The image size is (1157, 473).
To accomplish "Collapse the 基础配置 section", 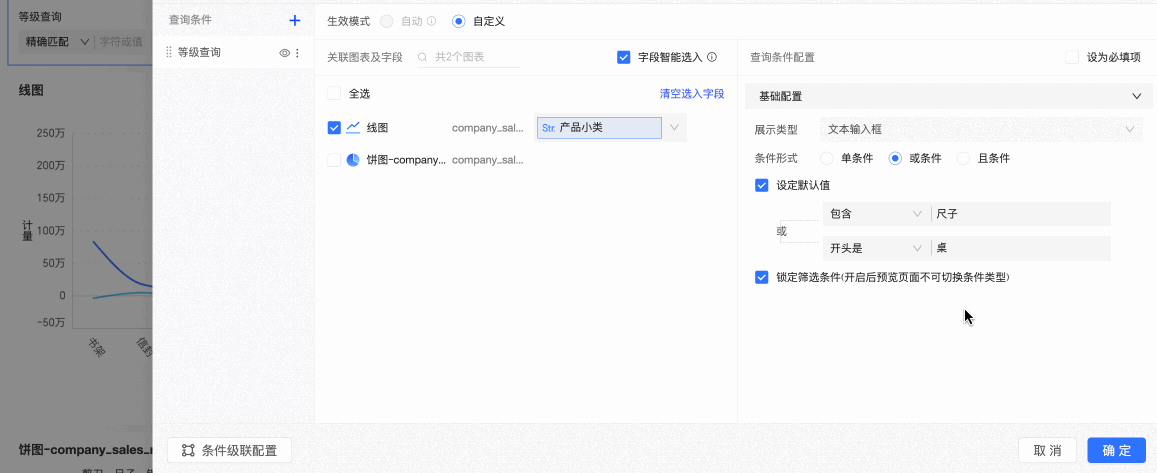I will 1136,96.
